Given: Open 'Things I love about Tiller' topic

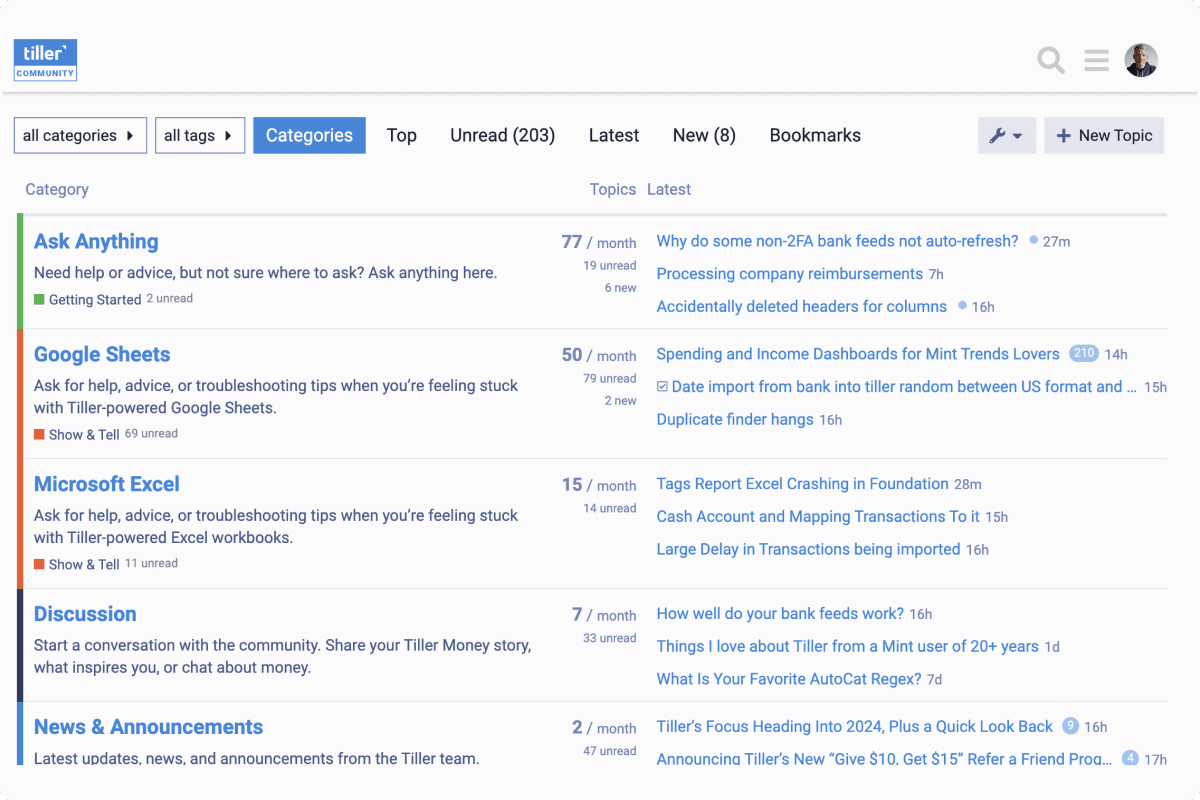Looking at the screenshot, I should [x=847, y=647].
